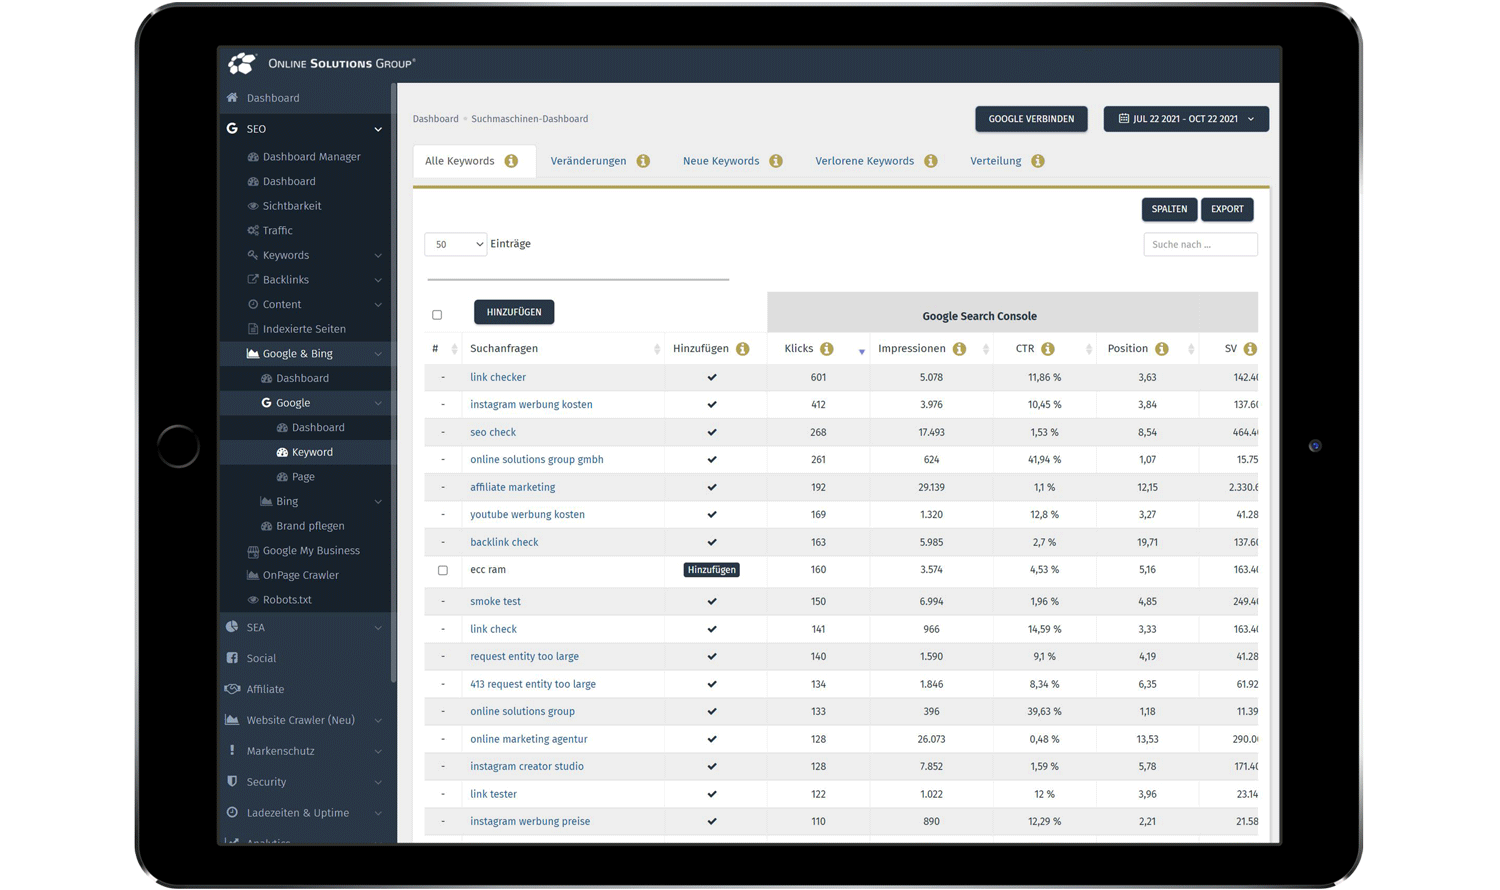The width and height of the screenshot is (1500, 890).
Task: Click the Online Solutions Group logo
Action: click(321, 64)
